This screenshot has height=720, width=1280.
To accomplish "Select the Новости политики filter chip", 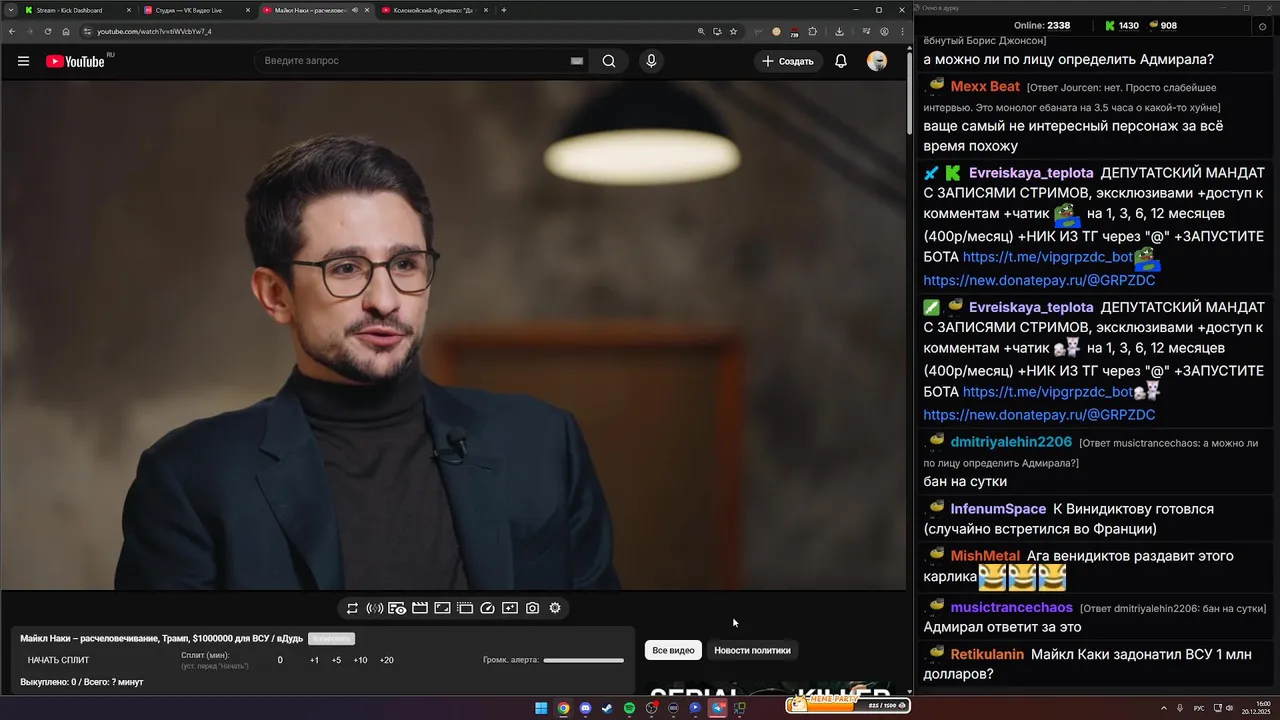I will pos(752,650).
